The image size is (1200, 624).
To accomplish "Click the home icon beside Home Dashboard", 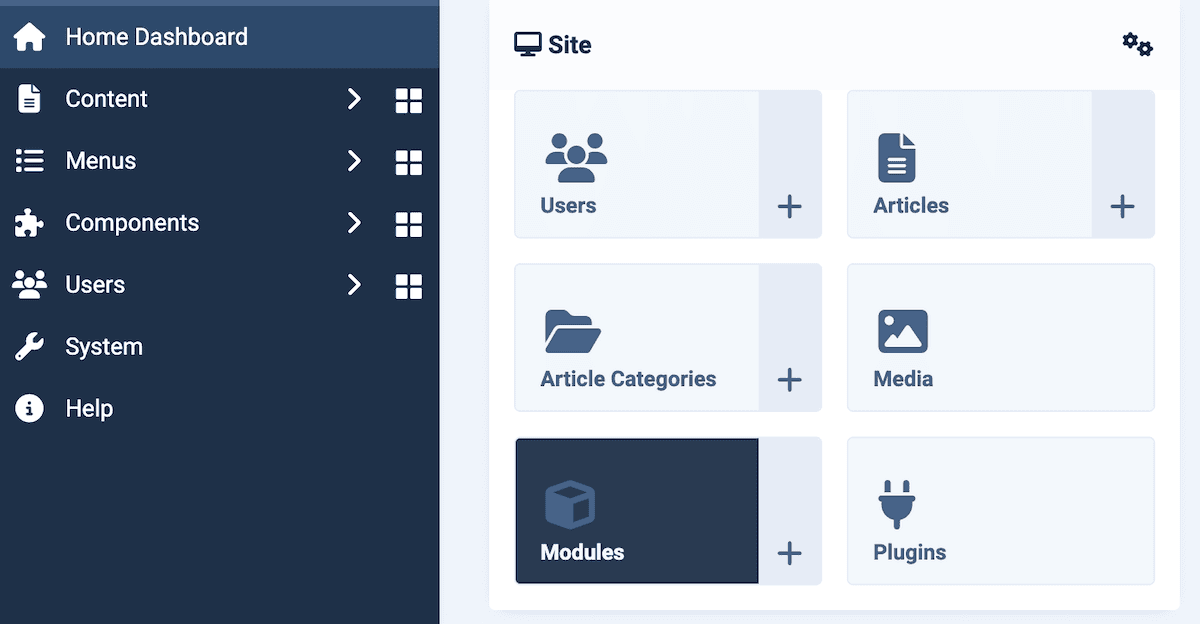I will coord(30,36).
